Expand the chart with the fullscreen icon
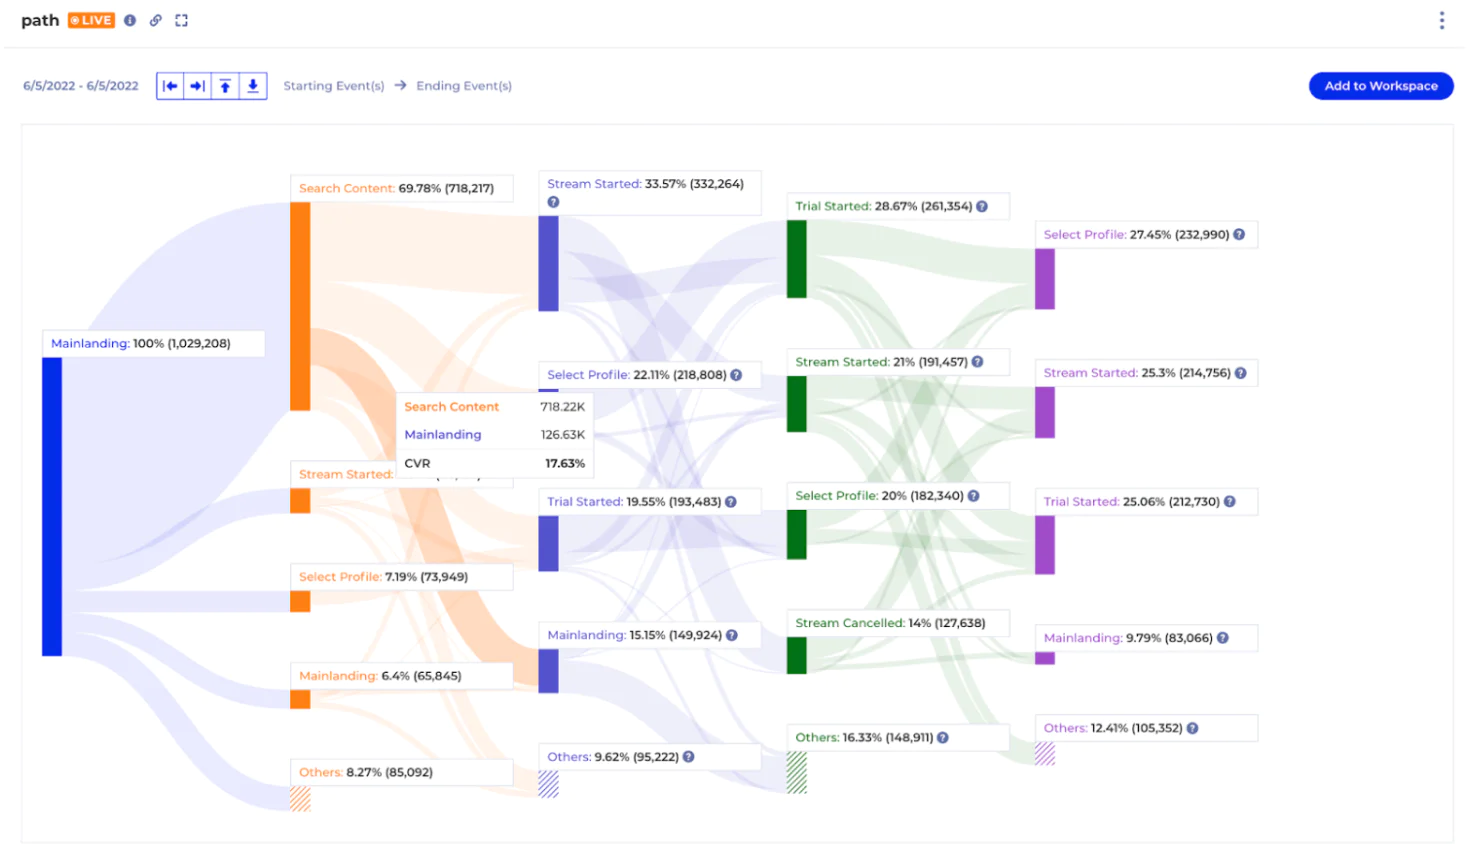The image size is (1472, 852). pos(182,20)
